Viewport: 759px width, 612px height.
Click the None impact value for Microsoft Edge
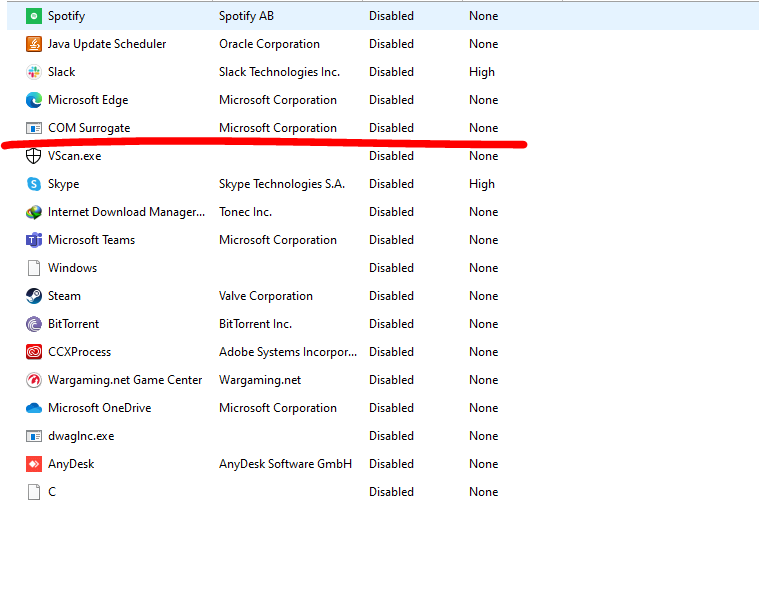pyautogui.click(x=484, y=100)
